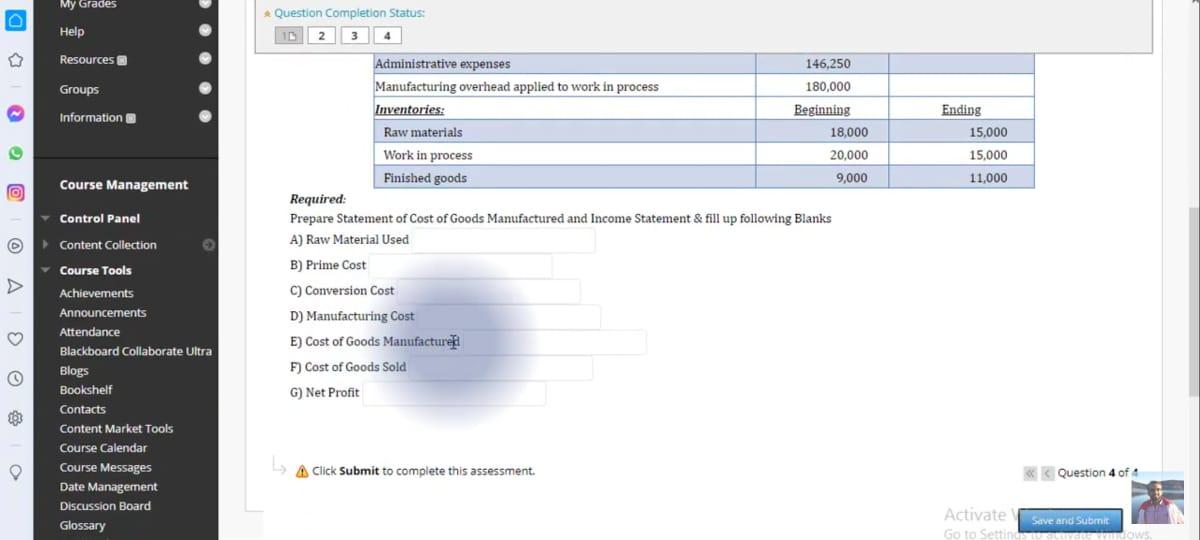This screenshot has height=540, width=1200.
Task: Click the Administrative expenses value 146,250
Action: point(828,64)
